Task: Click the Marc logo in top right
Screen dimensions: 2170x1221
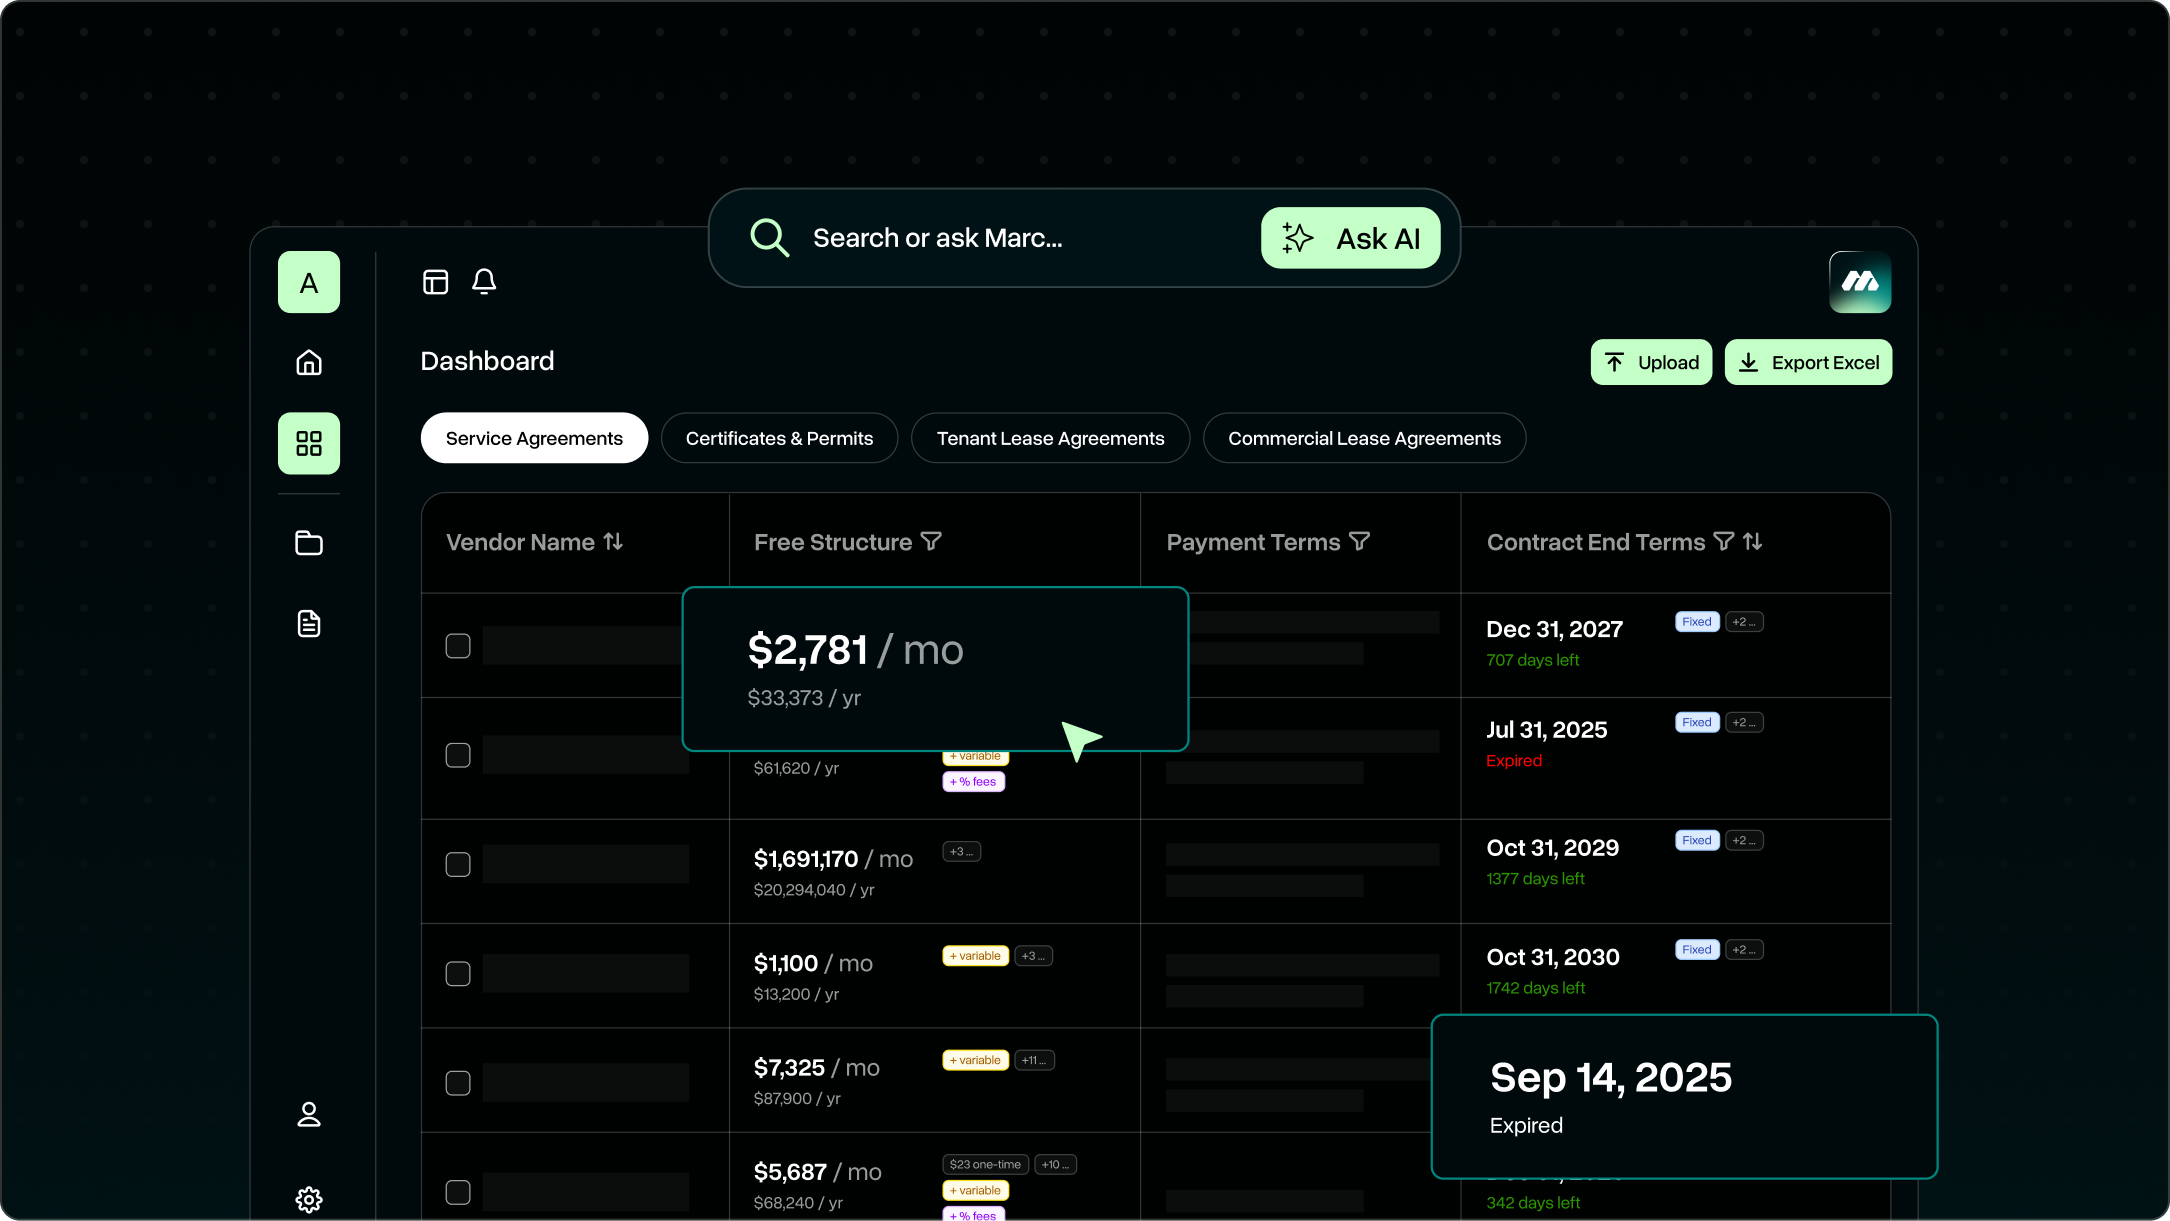Action: point(1860,282)
